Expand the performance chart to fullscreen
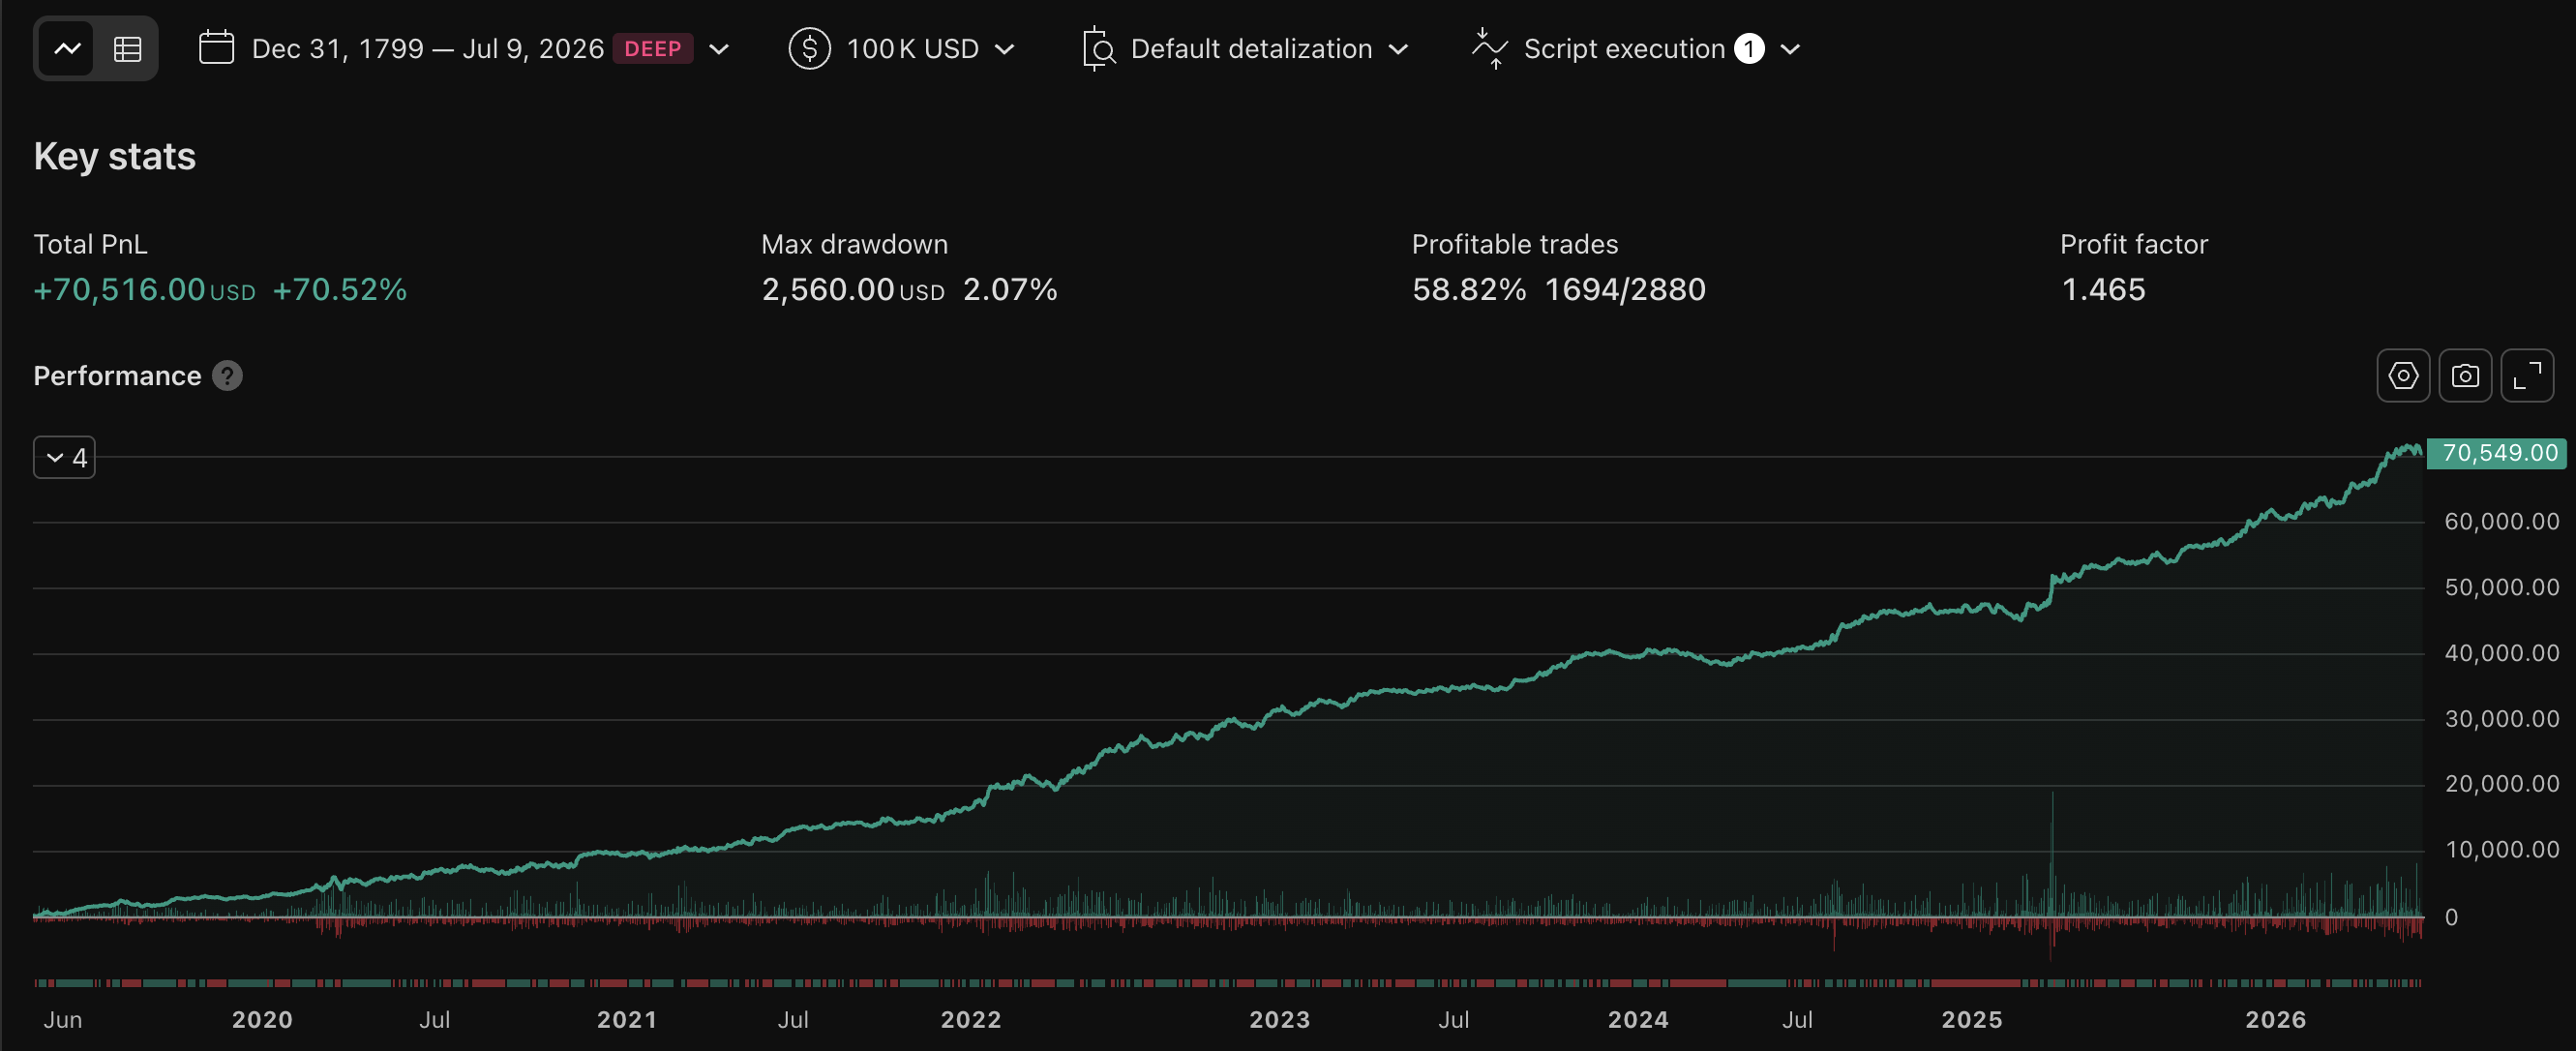The image size is (2576, 1051). click(2527, 376)
